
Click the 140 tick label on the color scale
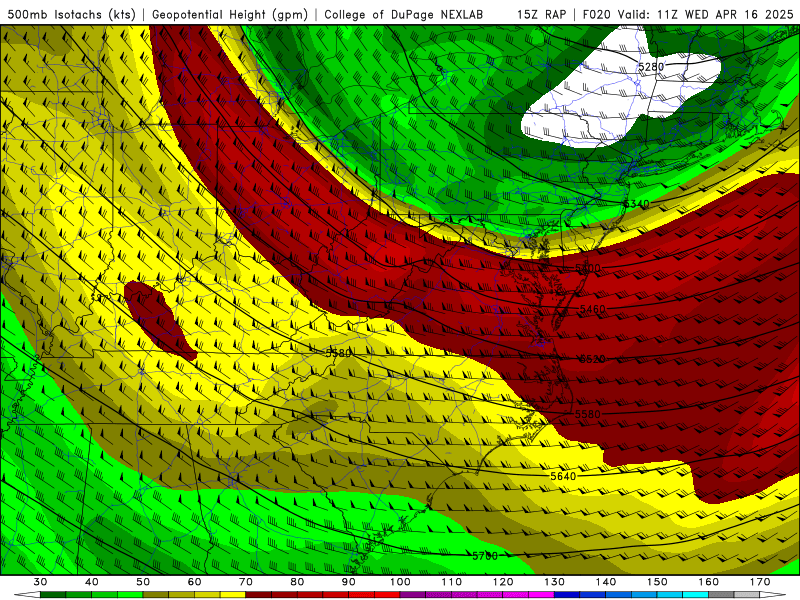tap(606, 582)
